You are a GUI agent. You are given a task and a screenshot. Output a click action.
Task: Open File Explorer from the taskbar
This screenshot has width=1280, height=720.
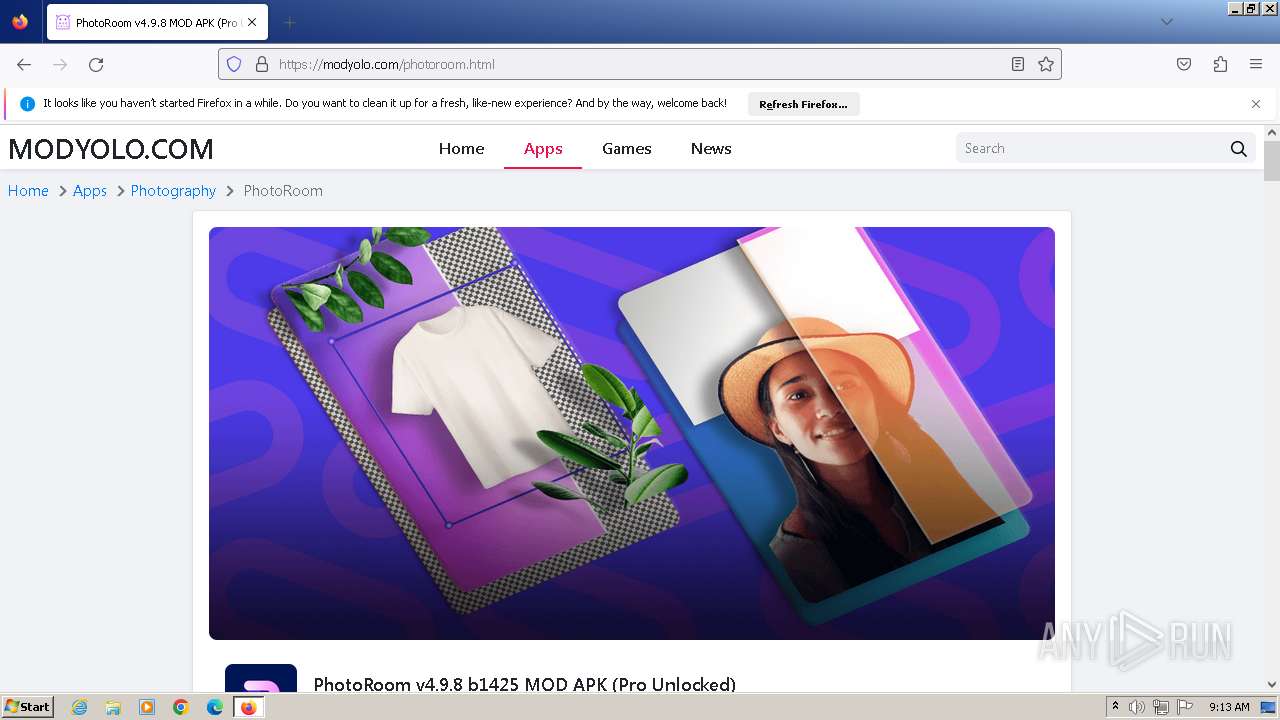(x=113, y=707)
